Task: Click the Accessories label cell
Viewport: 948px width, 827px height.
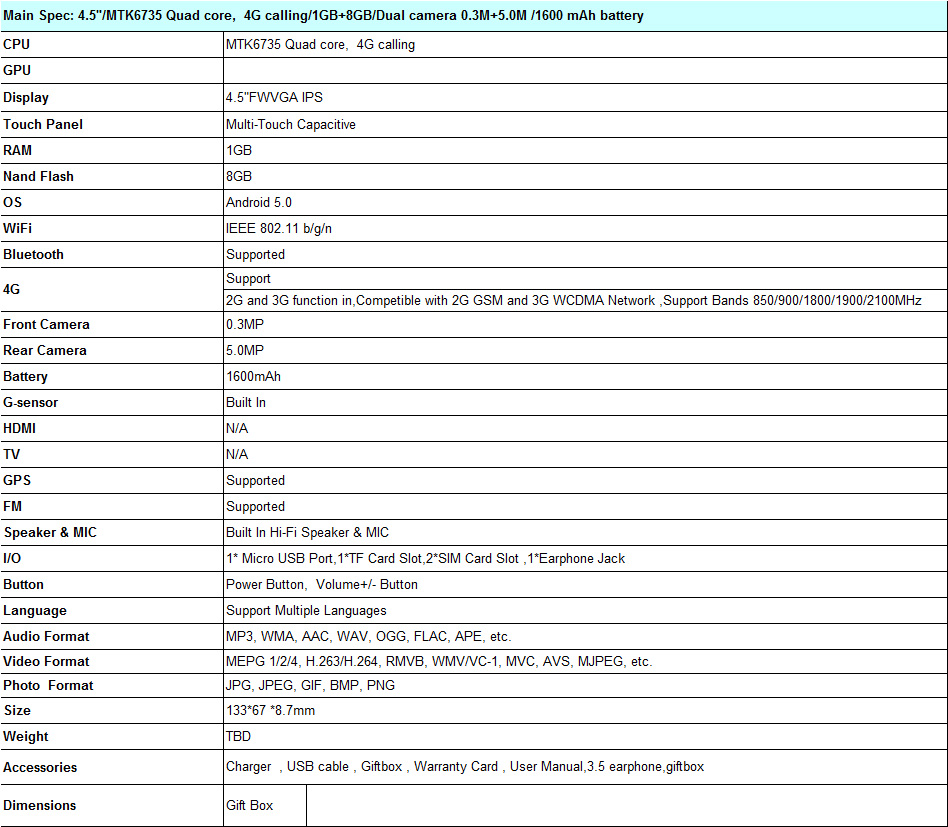Action: click(x=112, y=767)
